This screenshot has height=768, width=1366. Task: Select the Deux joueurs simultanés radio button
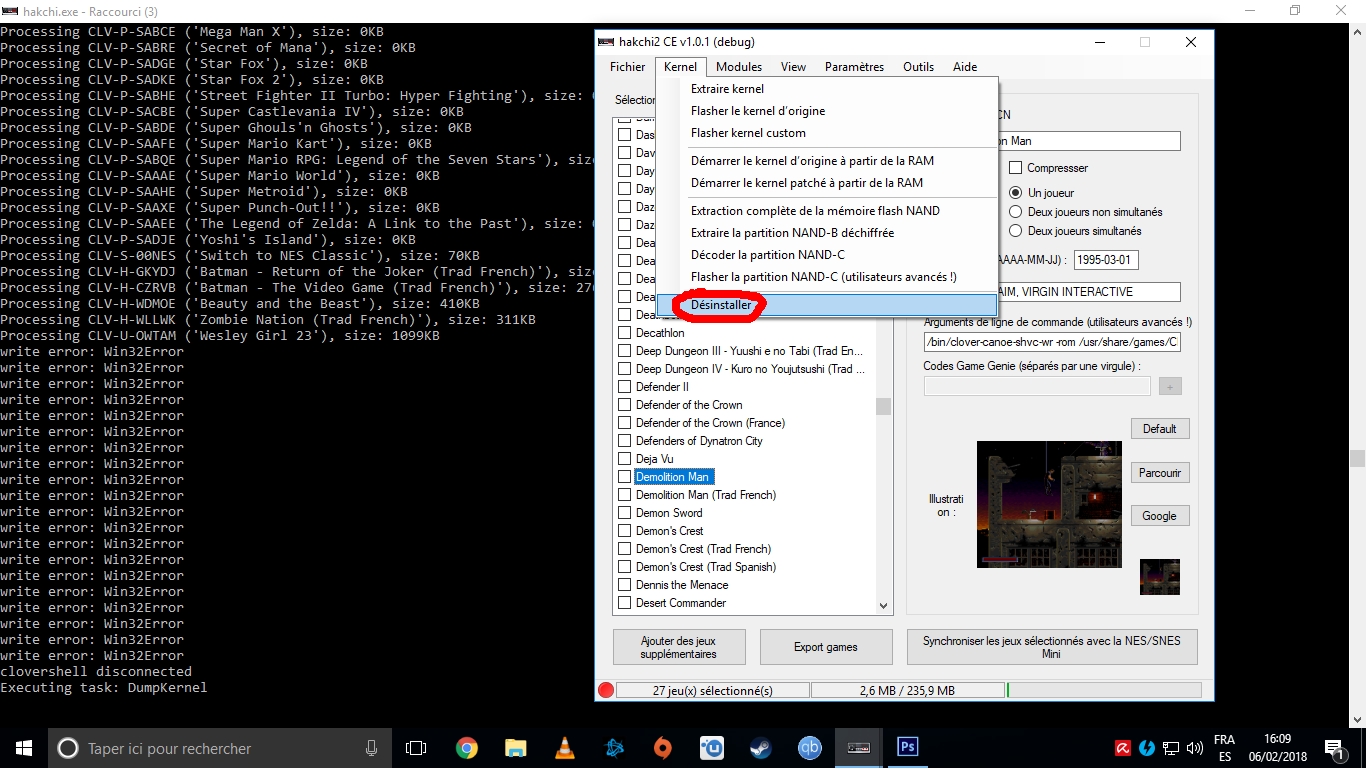tap(1016, 231)
